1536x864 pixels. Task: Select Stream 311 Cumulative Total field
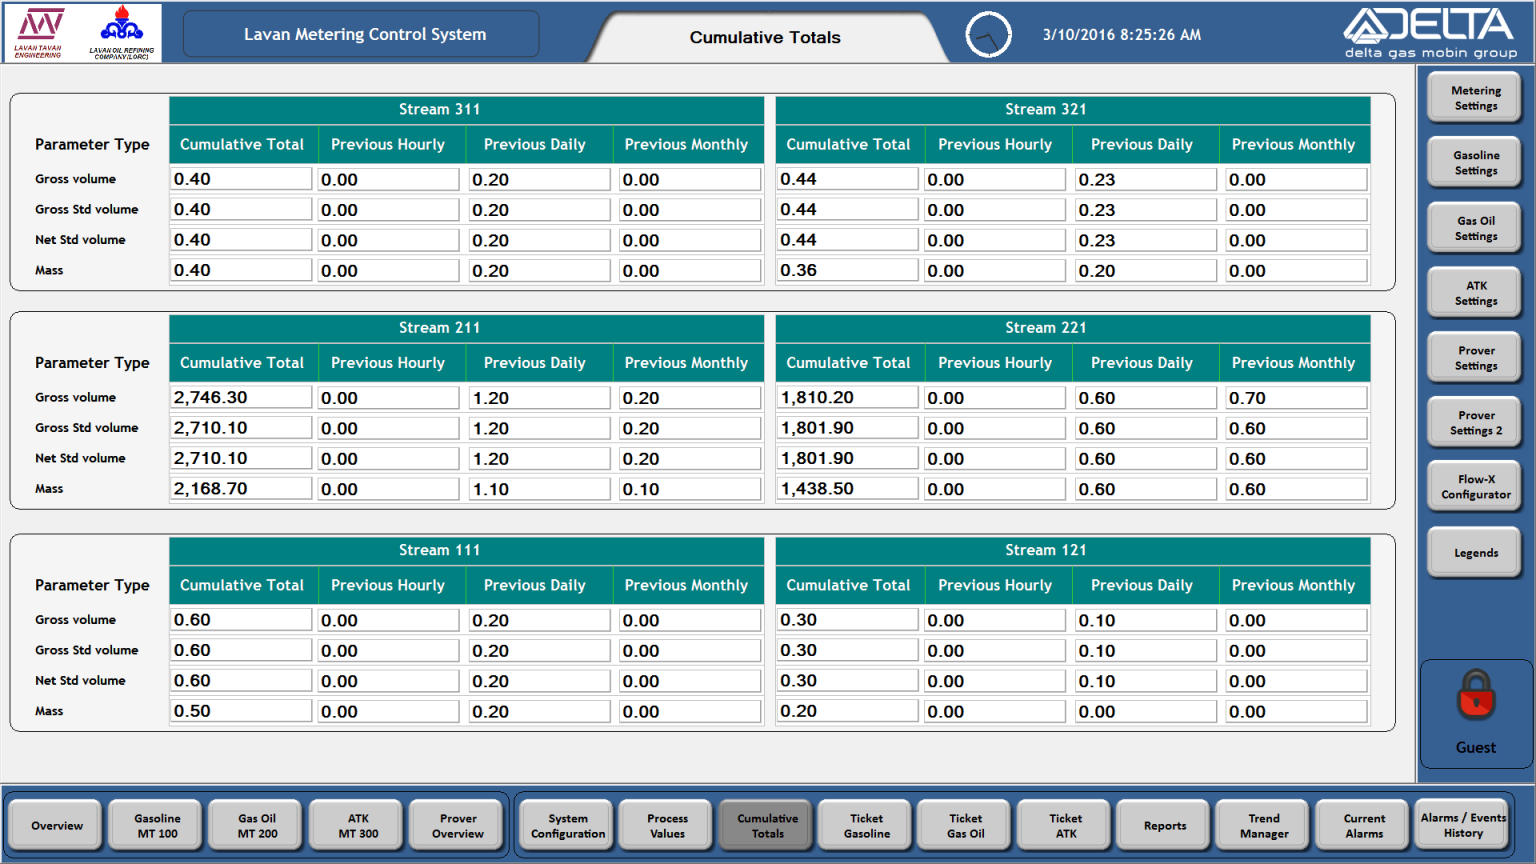240,178
